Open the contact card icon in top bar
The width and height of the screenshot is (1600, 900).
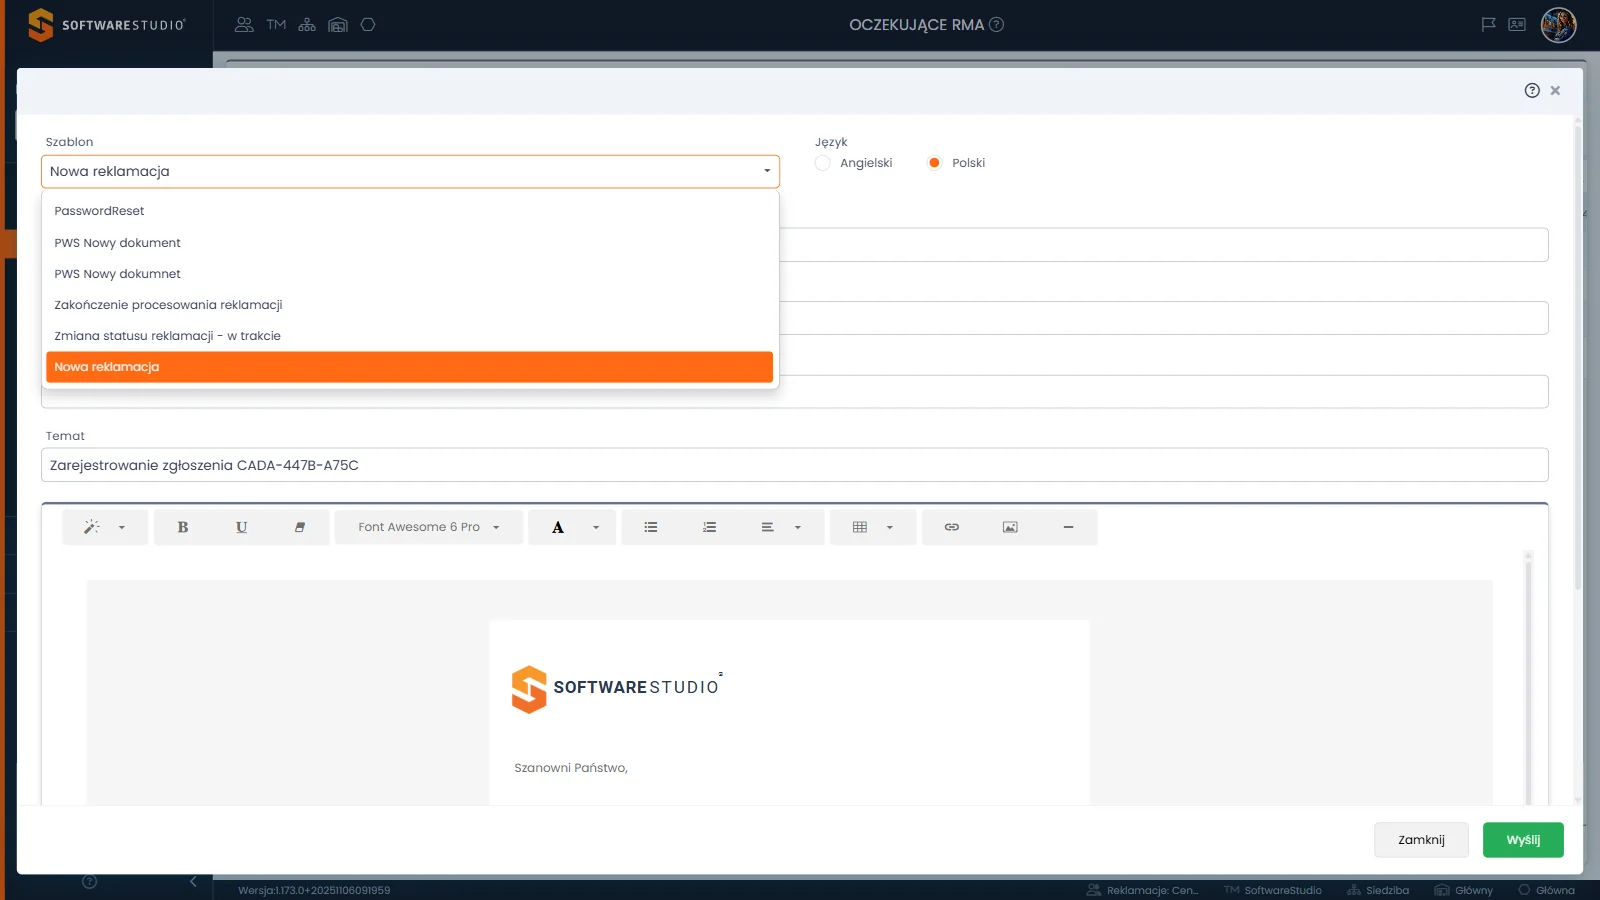click(x=1517, y=25)
